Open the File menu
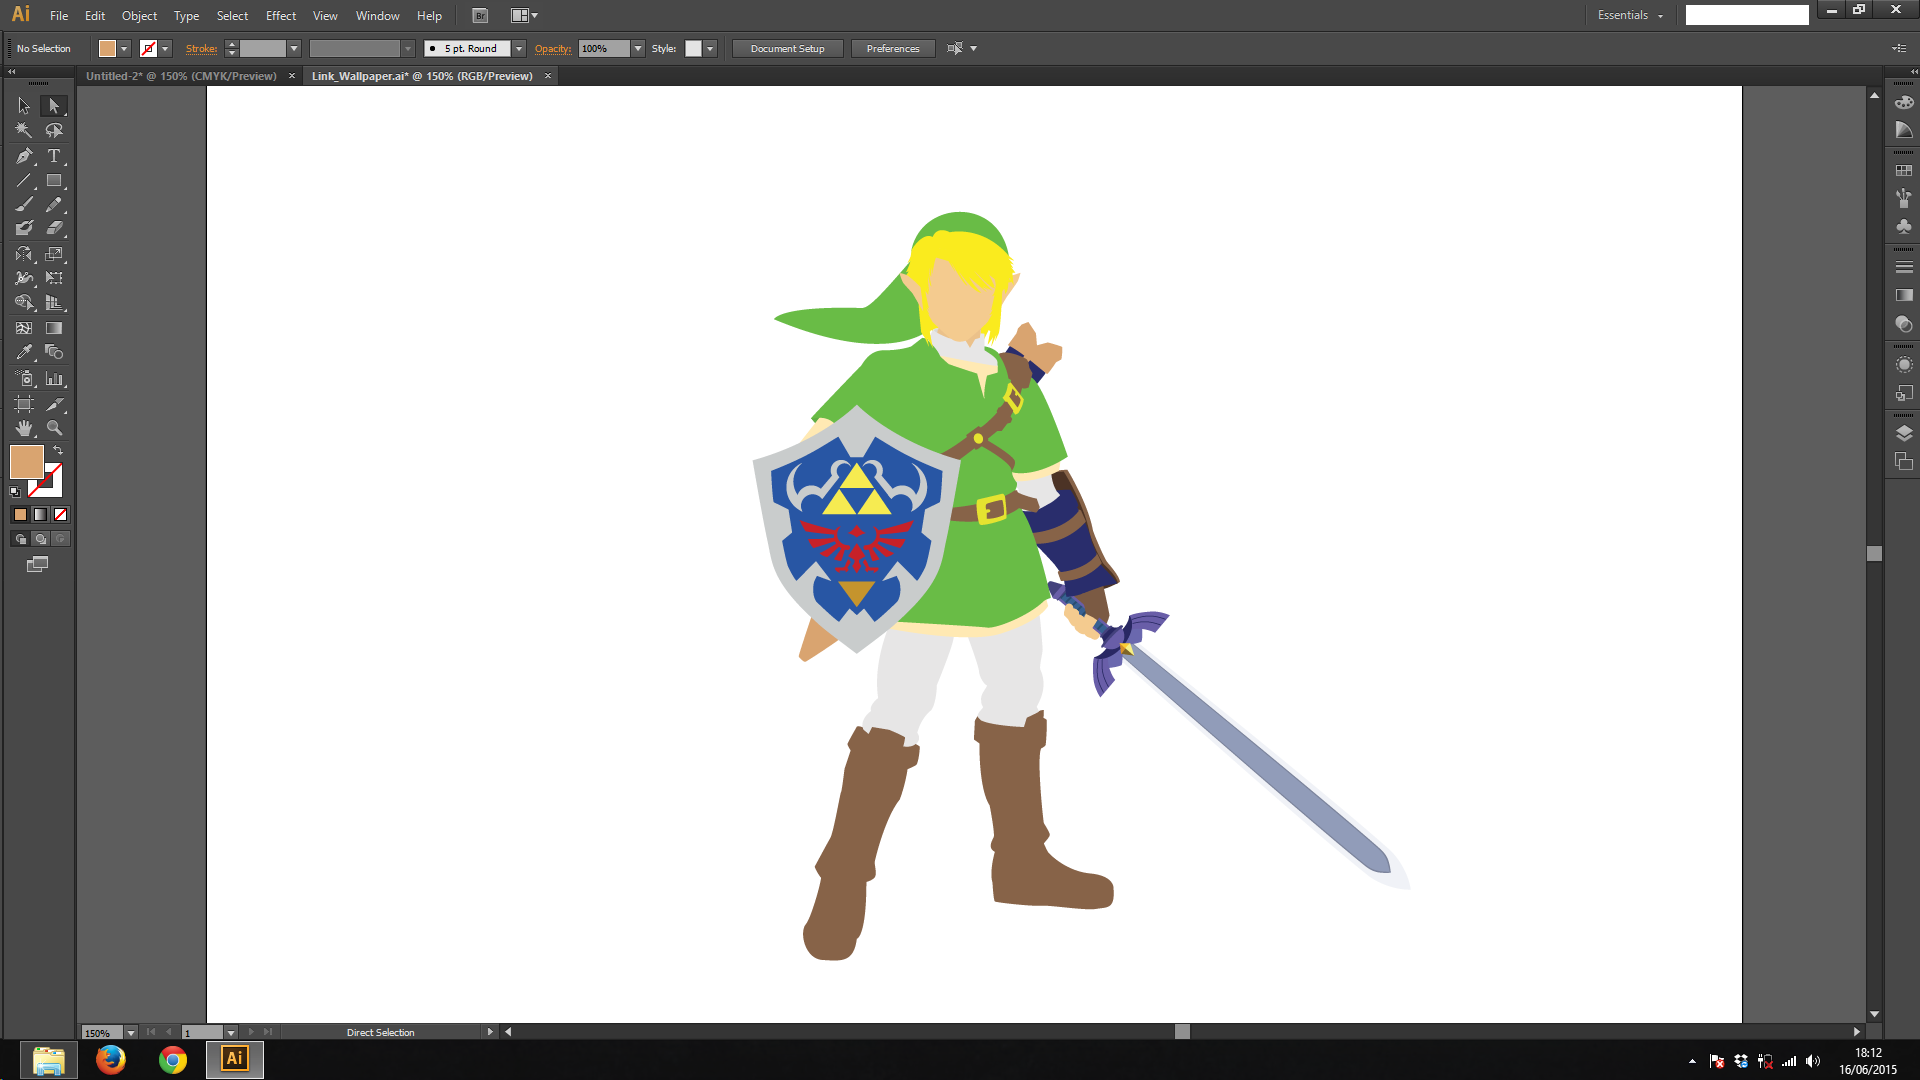Viewport: 1920px width, 1080px height. pyautogui.click(x=59, y=16)
